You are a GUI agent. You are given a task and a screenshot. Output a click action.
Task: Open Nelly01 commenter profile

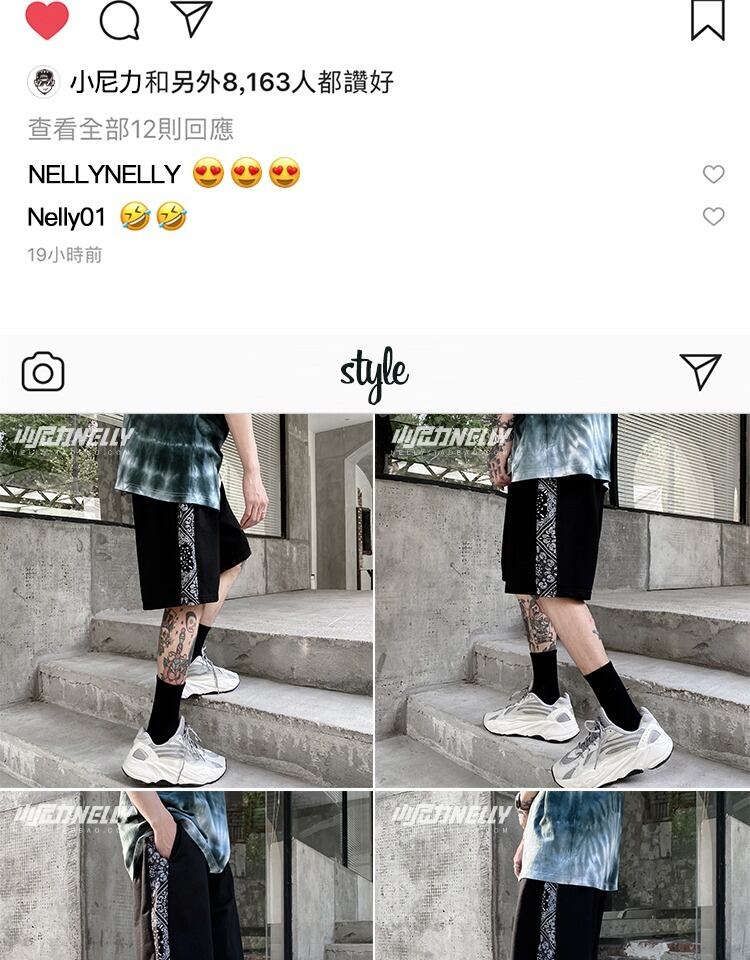pyautogui.click(x=67, y=217)
